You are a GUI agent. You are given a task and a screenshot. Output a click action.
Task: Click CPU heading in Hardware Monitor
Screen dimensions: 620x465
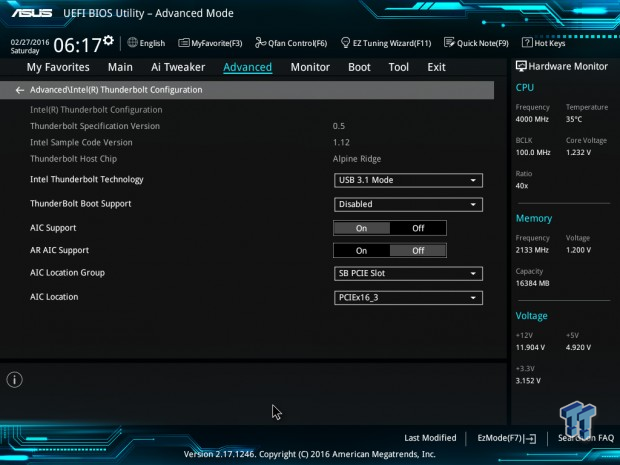pos(524,87)
